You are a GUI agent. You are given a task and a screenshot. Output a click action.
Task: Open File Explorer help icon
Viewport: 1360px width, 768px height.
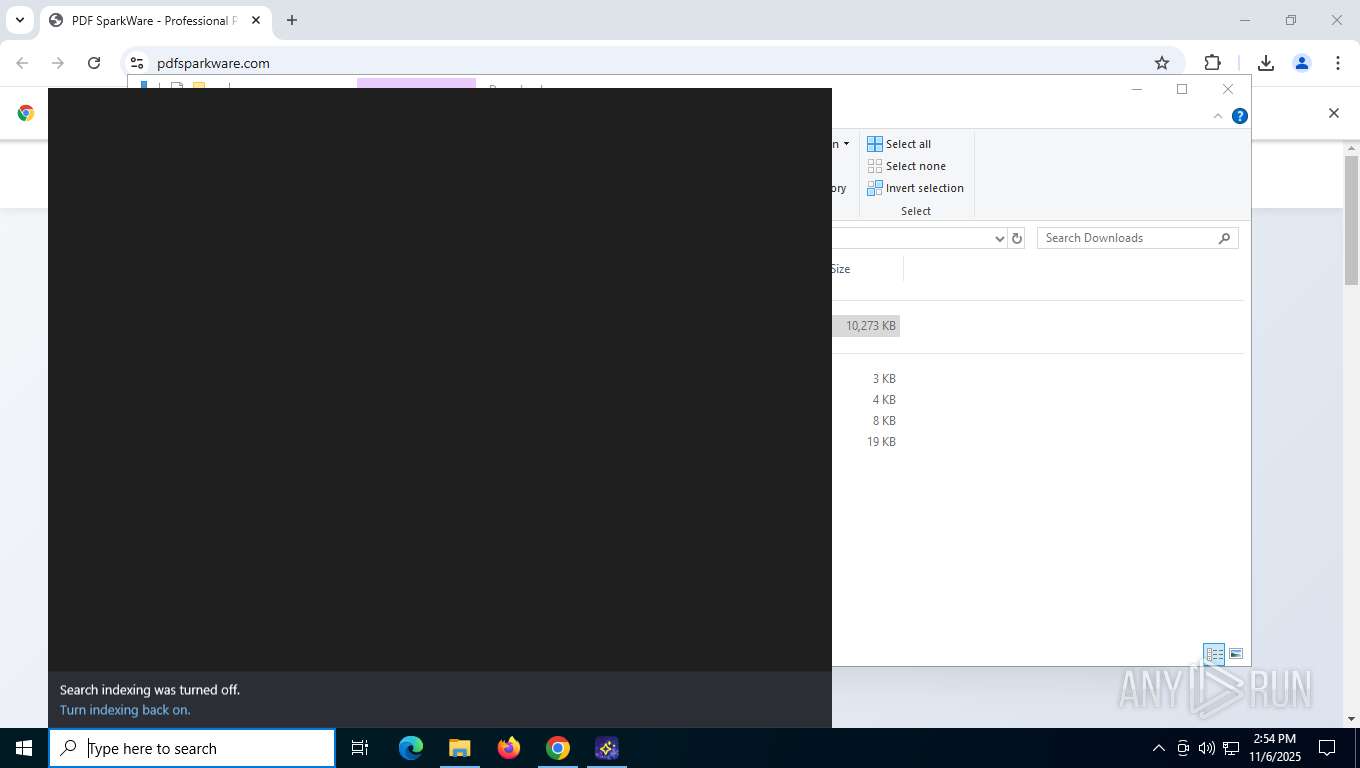[1240, 116]
